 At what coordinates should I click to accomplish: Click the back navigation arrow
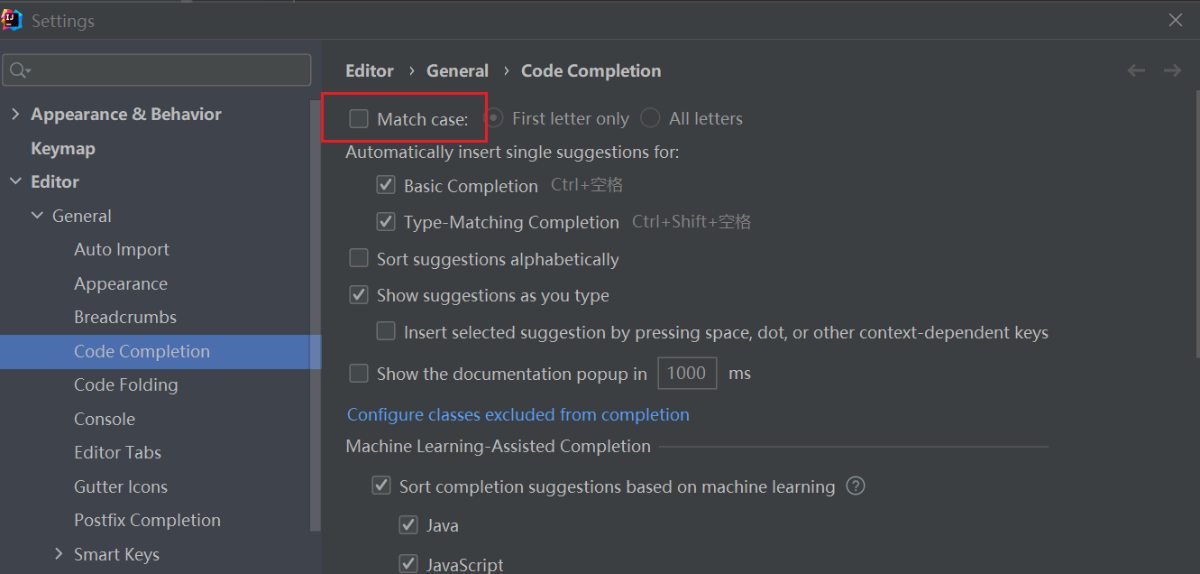click(x=1136, y=70)
